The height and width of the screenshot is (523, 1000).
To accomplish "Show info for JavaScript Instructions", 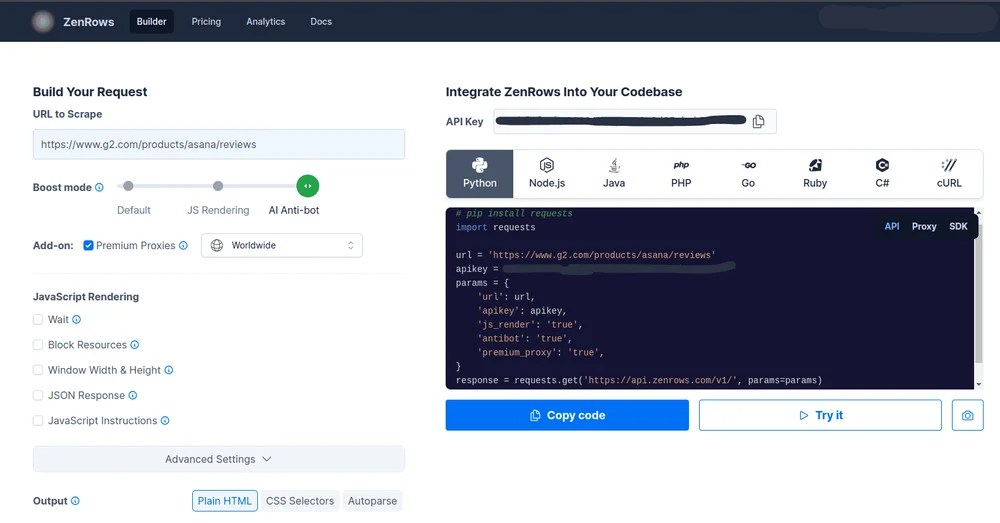I will (165, 421).
